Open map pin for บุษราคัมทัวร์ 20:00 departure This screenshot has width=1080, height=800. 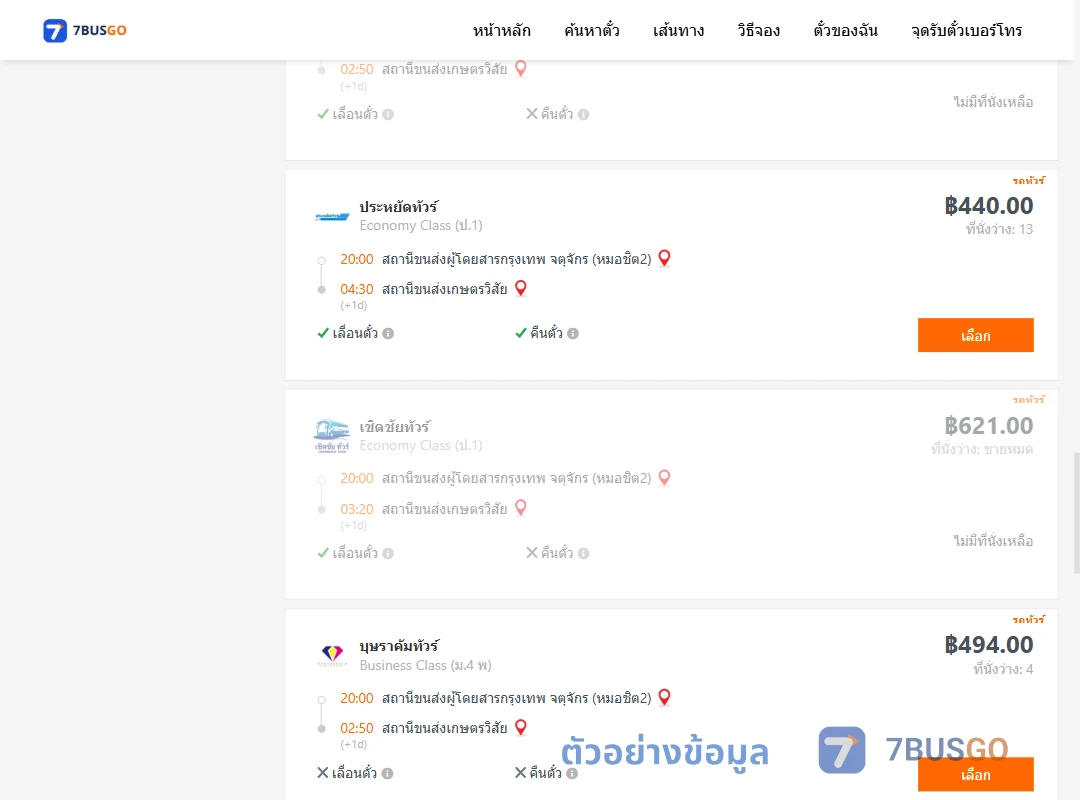664,697
